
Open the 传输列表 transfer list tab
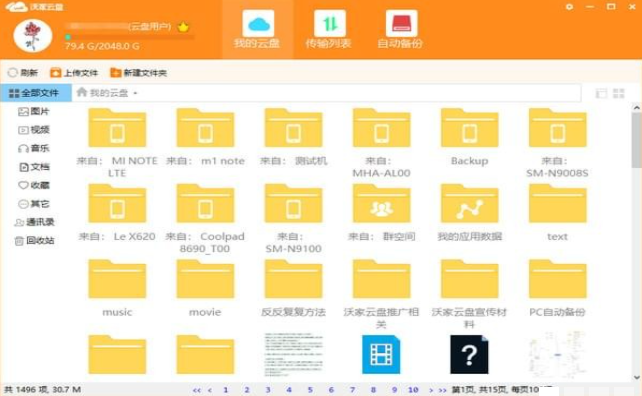[x=328, y=29]
